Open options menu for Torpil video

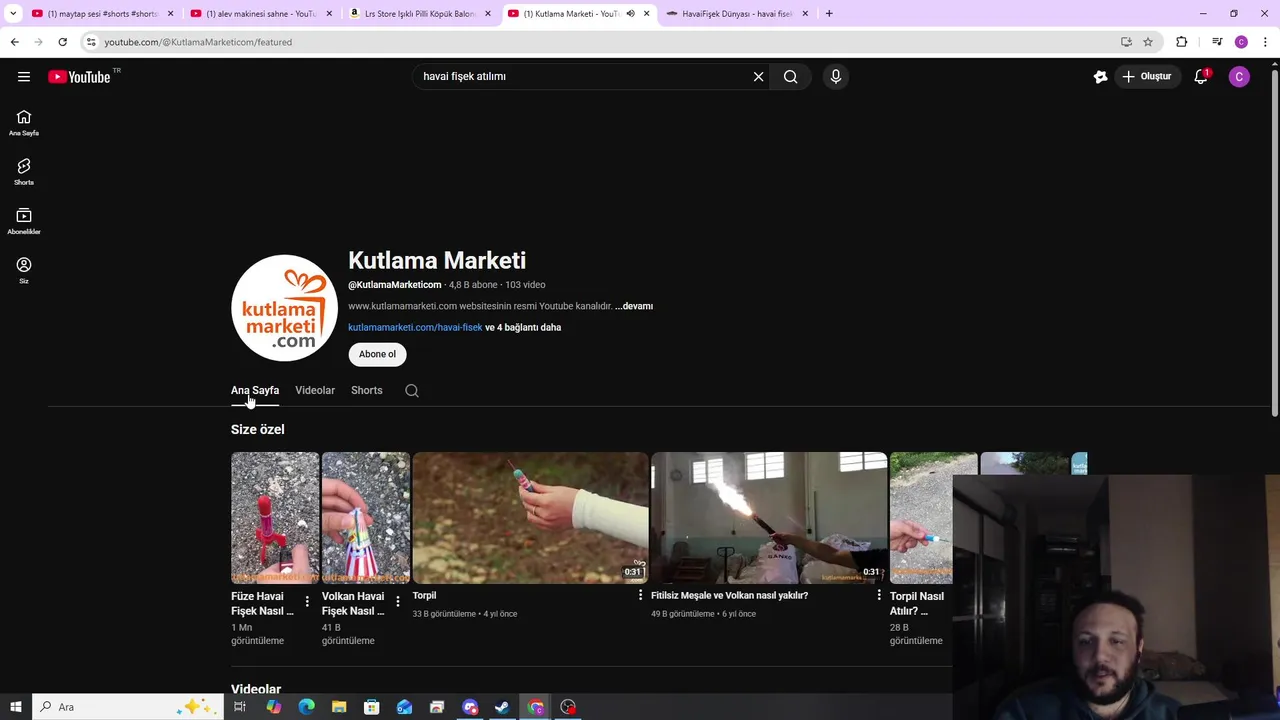pos(641,595)
